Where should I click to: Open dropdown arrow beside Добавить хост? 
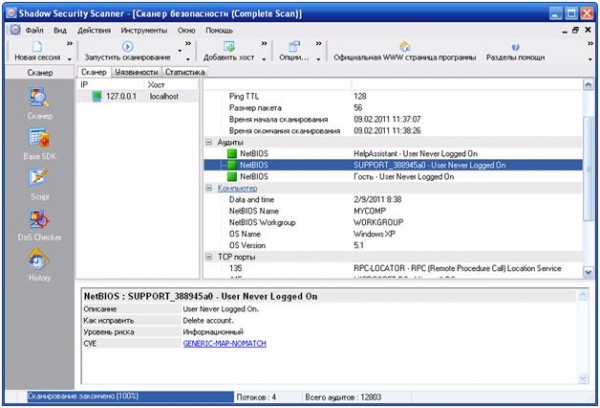coord(264,59)
